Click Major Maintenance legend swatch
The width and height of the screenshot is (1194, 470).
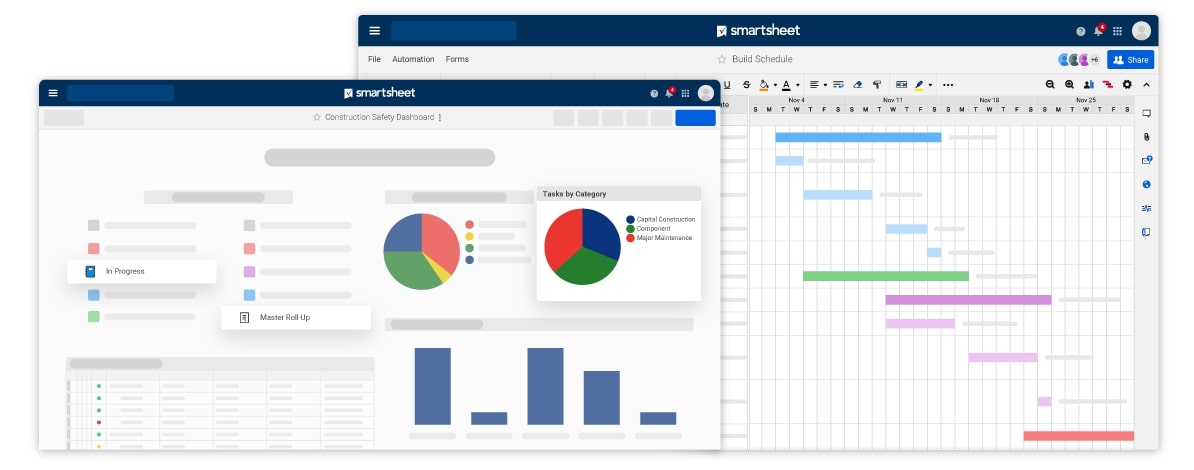click(631, 238)
